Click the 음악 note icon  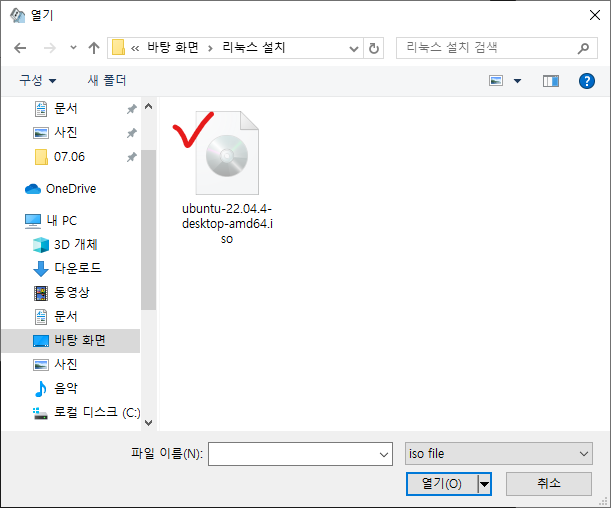click(x=41, y=389)
